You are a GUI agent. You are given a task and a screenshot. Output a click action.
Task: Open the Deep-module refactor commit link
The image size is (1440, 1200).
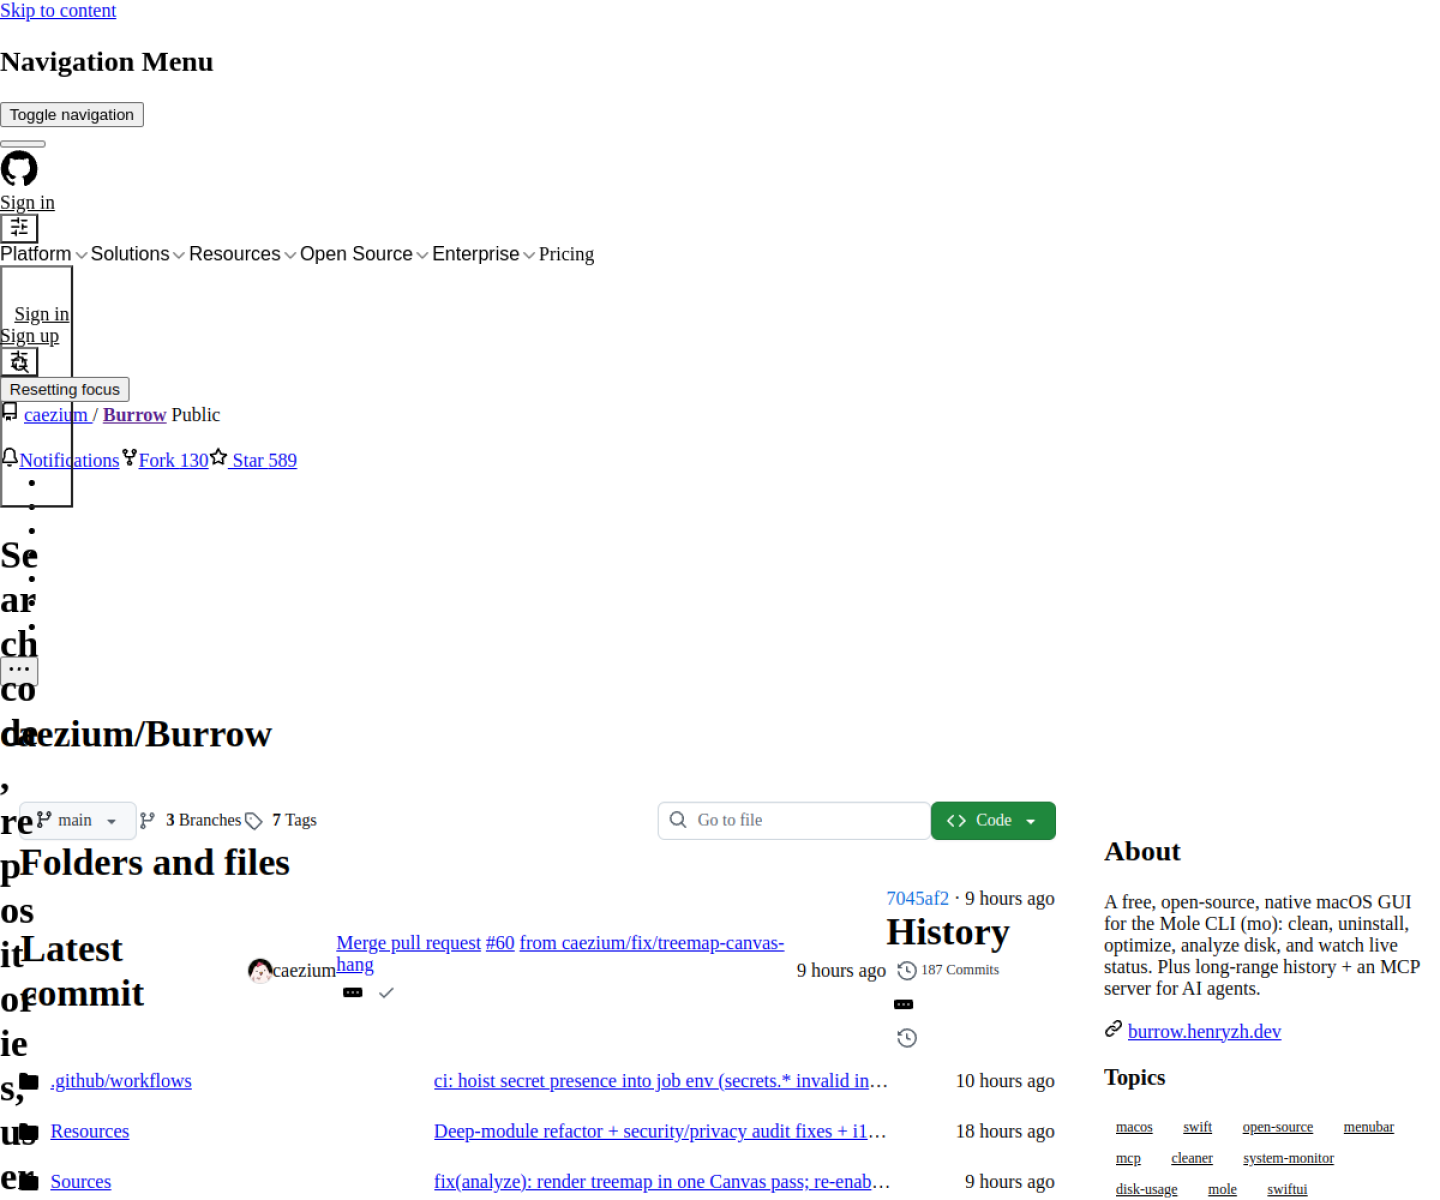click(x=660, y=1132)
